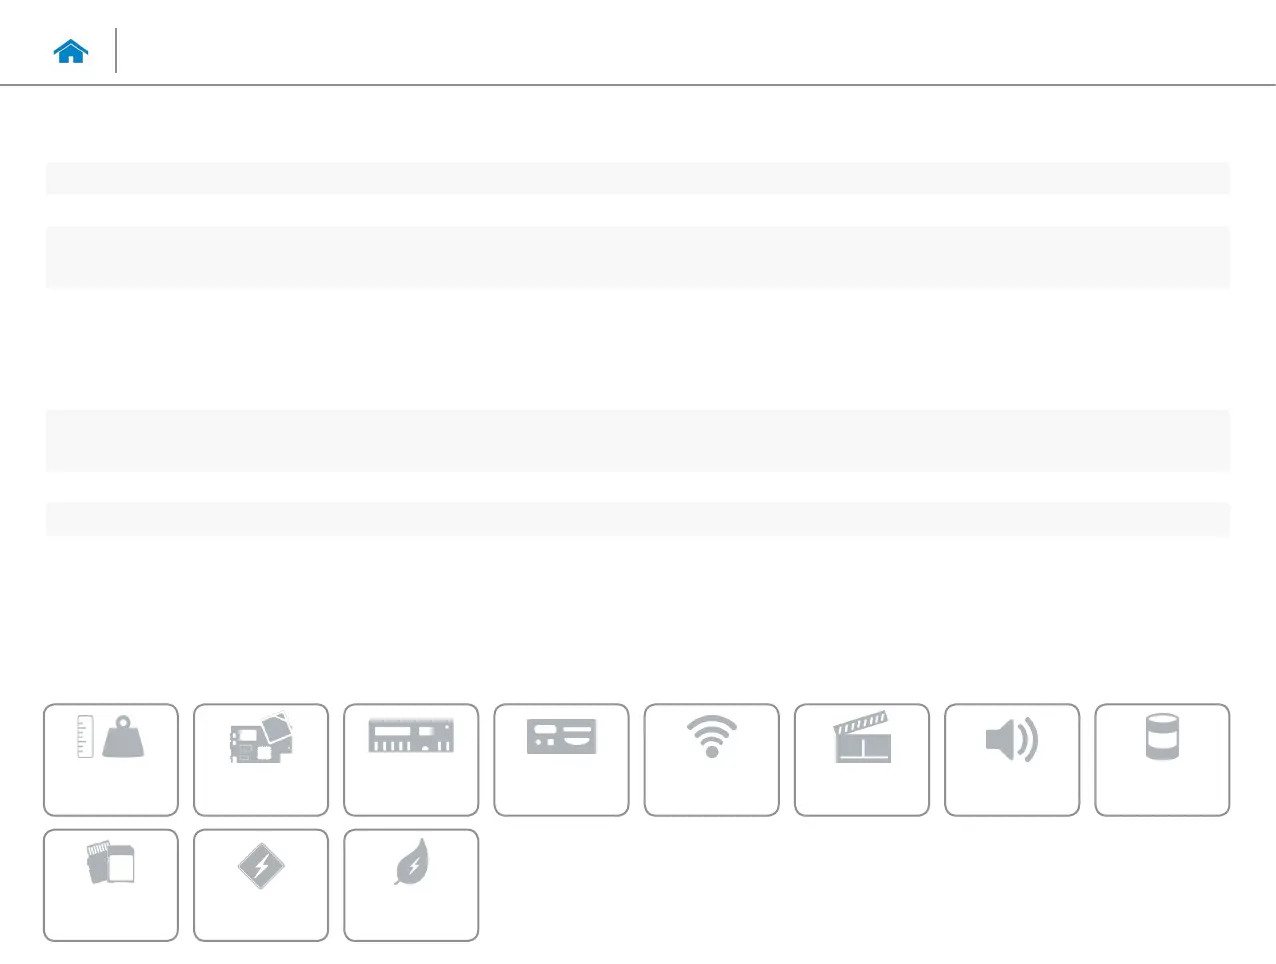
Task: Click the white row between the upper shaded bands
Action: [x=638, y=210]
